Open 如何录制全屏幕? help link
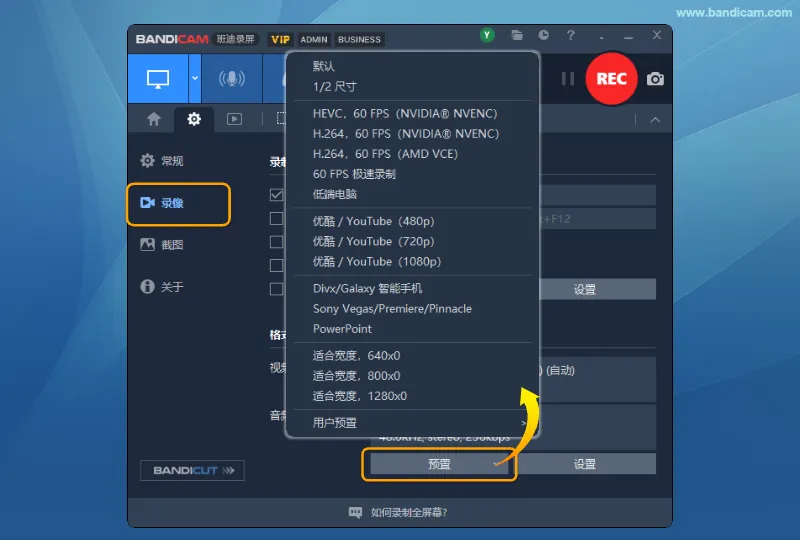This screenshot has height=540, width=800. (x=398, y=512)
